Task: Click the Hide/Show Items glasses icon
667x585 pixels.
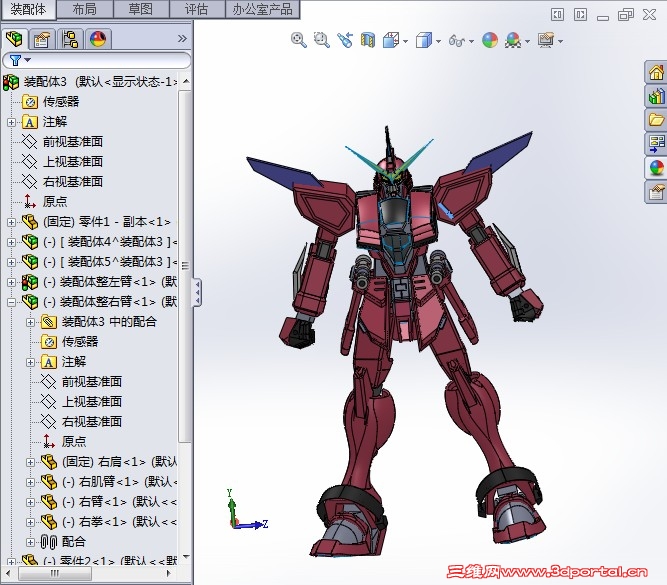Action: [x=457, y=41]
